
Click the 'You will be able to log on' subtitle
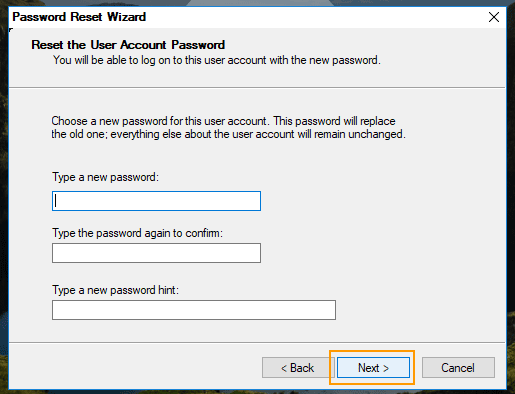coord(217,60)
